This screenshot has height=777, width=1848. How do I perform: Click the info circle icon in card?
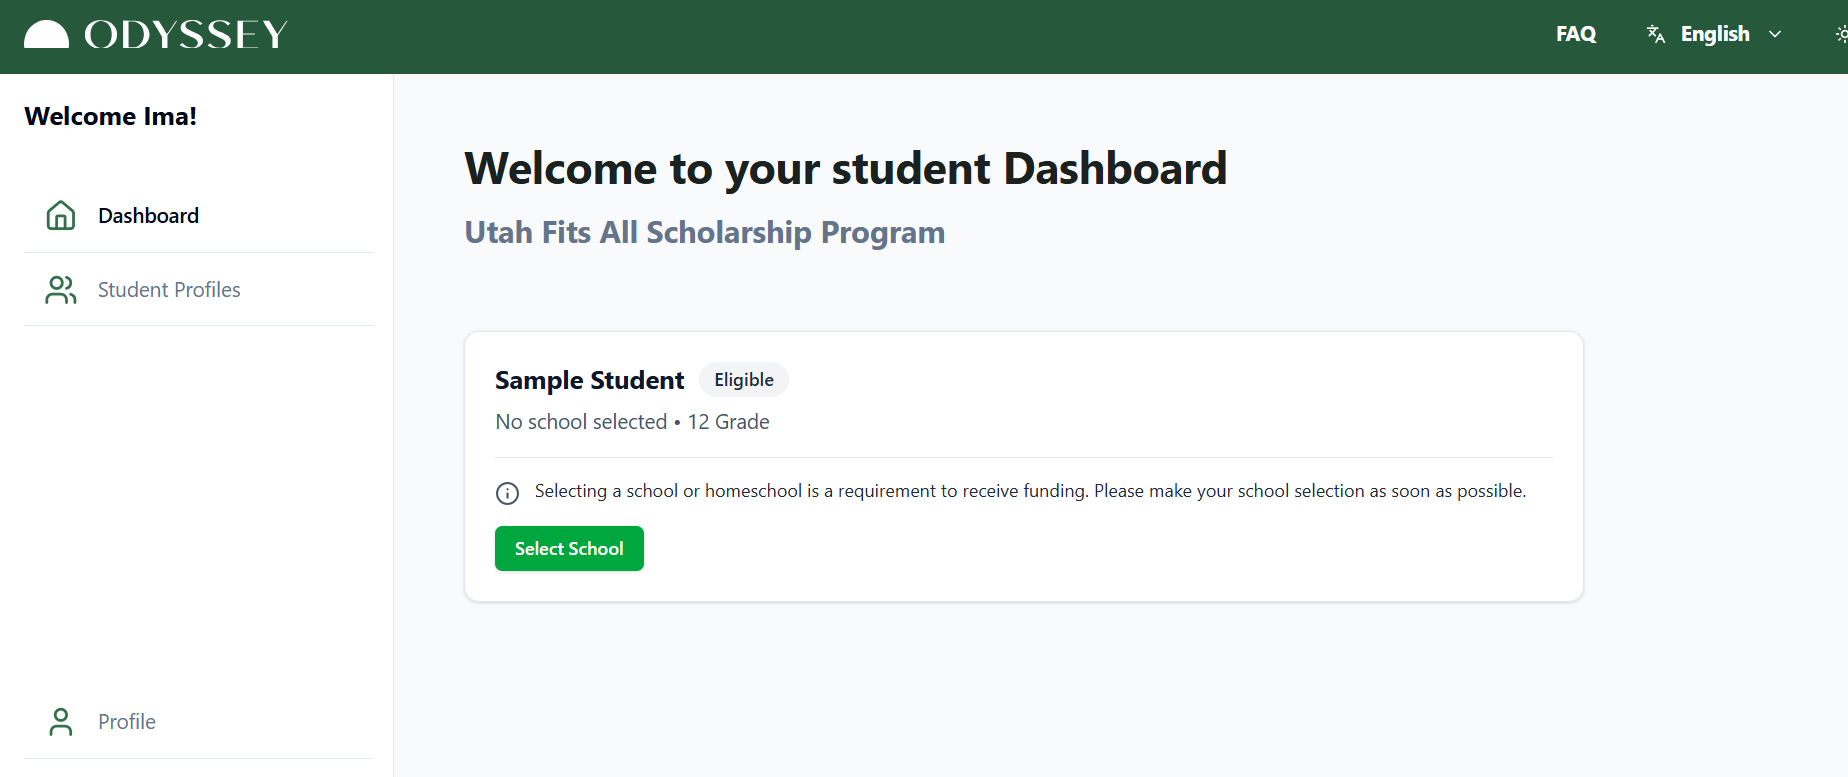508,493
